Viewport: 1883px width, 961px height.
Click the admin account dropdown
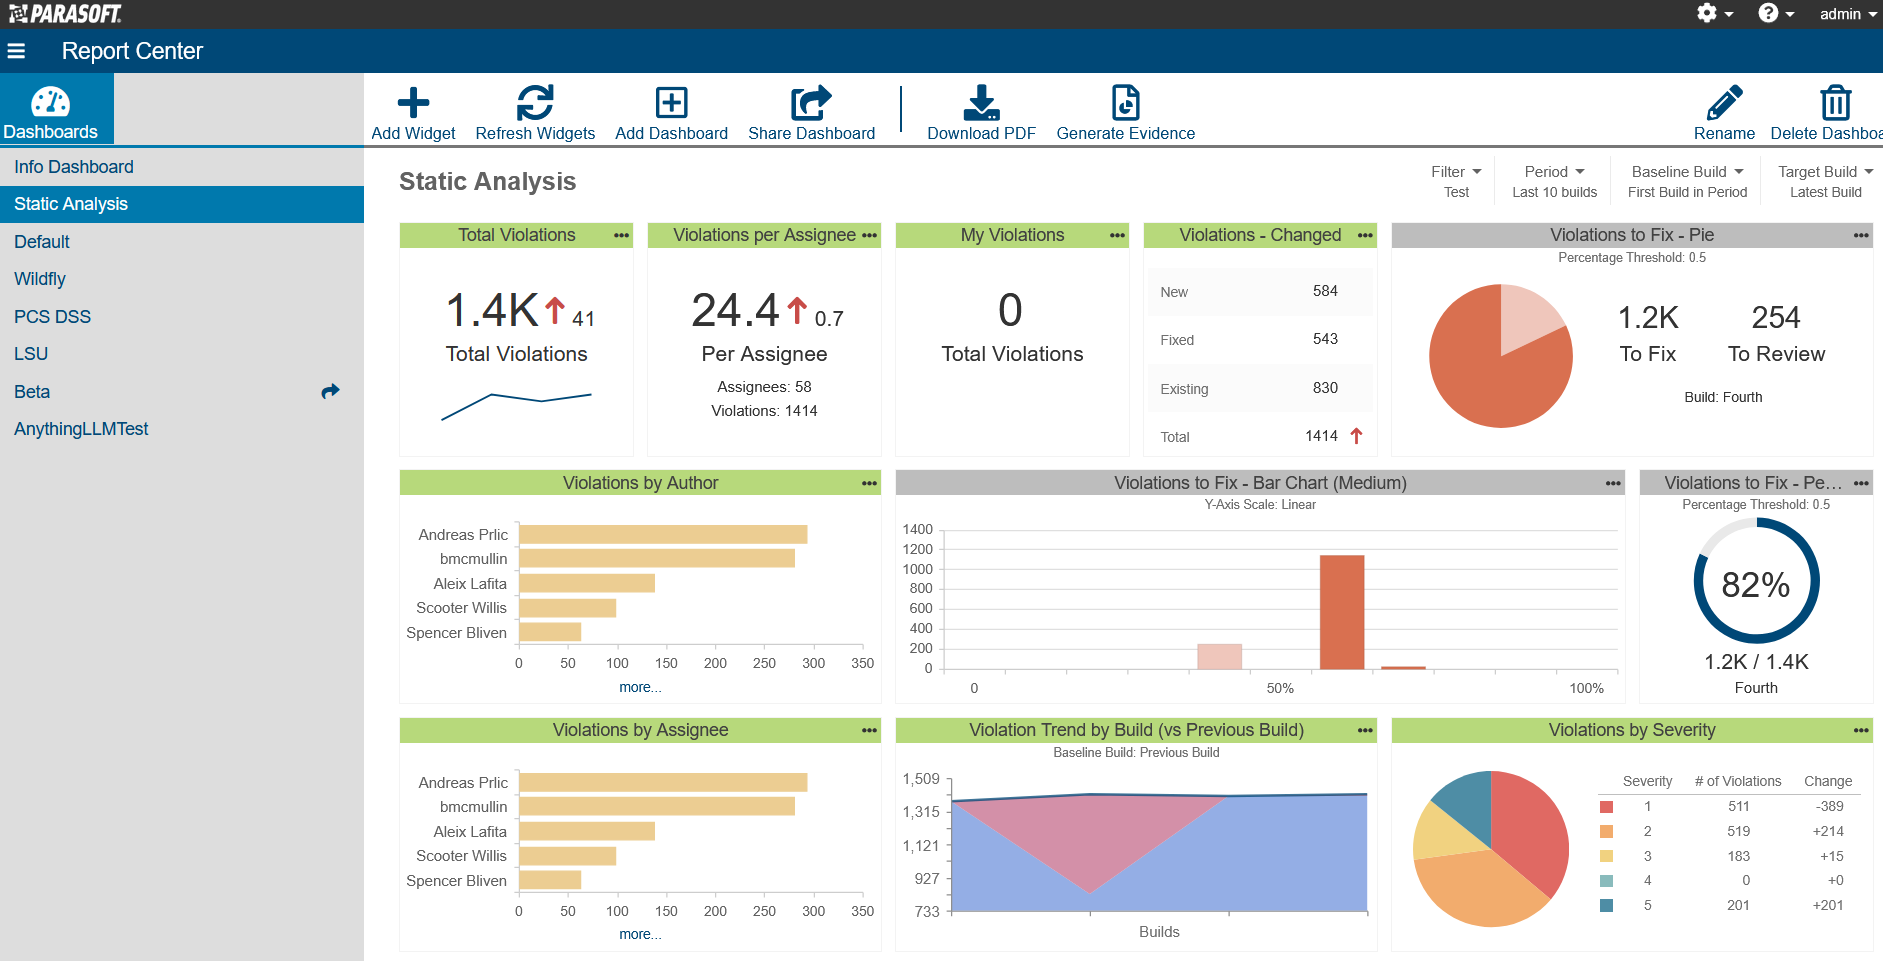click(1846, 14)
